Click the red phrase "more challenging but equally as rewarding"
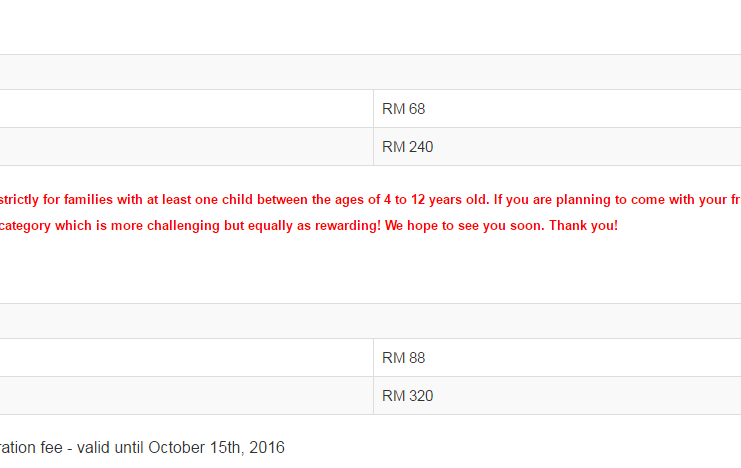 pyautogui.click(x=244, y=225)
